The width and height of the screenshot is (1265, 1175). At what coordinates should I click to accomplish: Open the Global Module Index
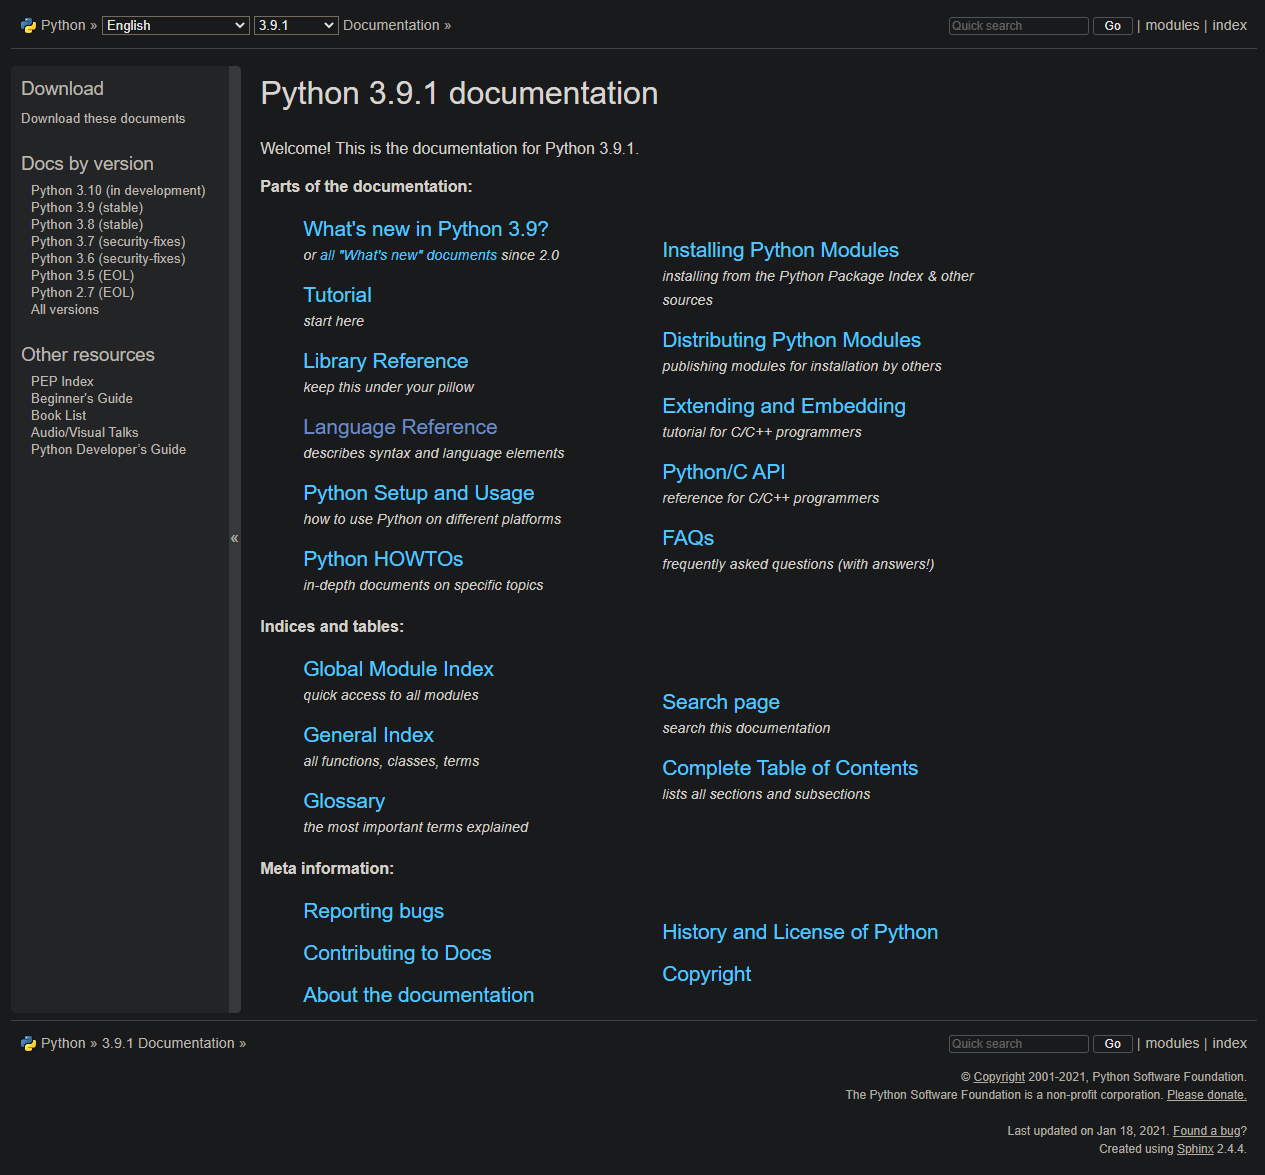(x=398, y=669)
